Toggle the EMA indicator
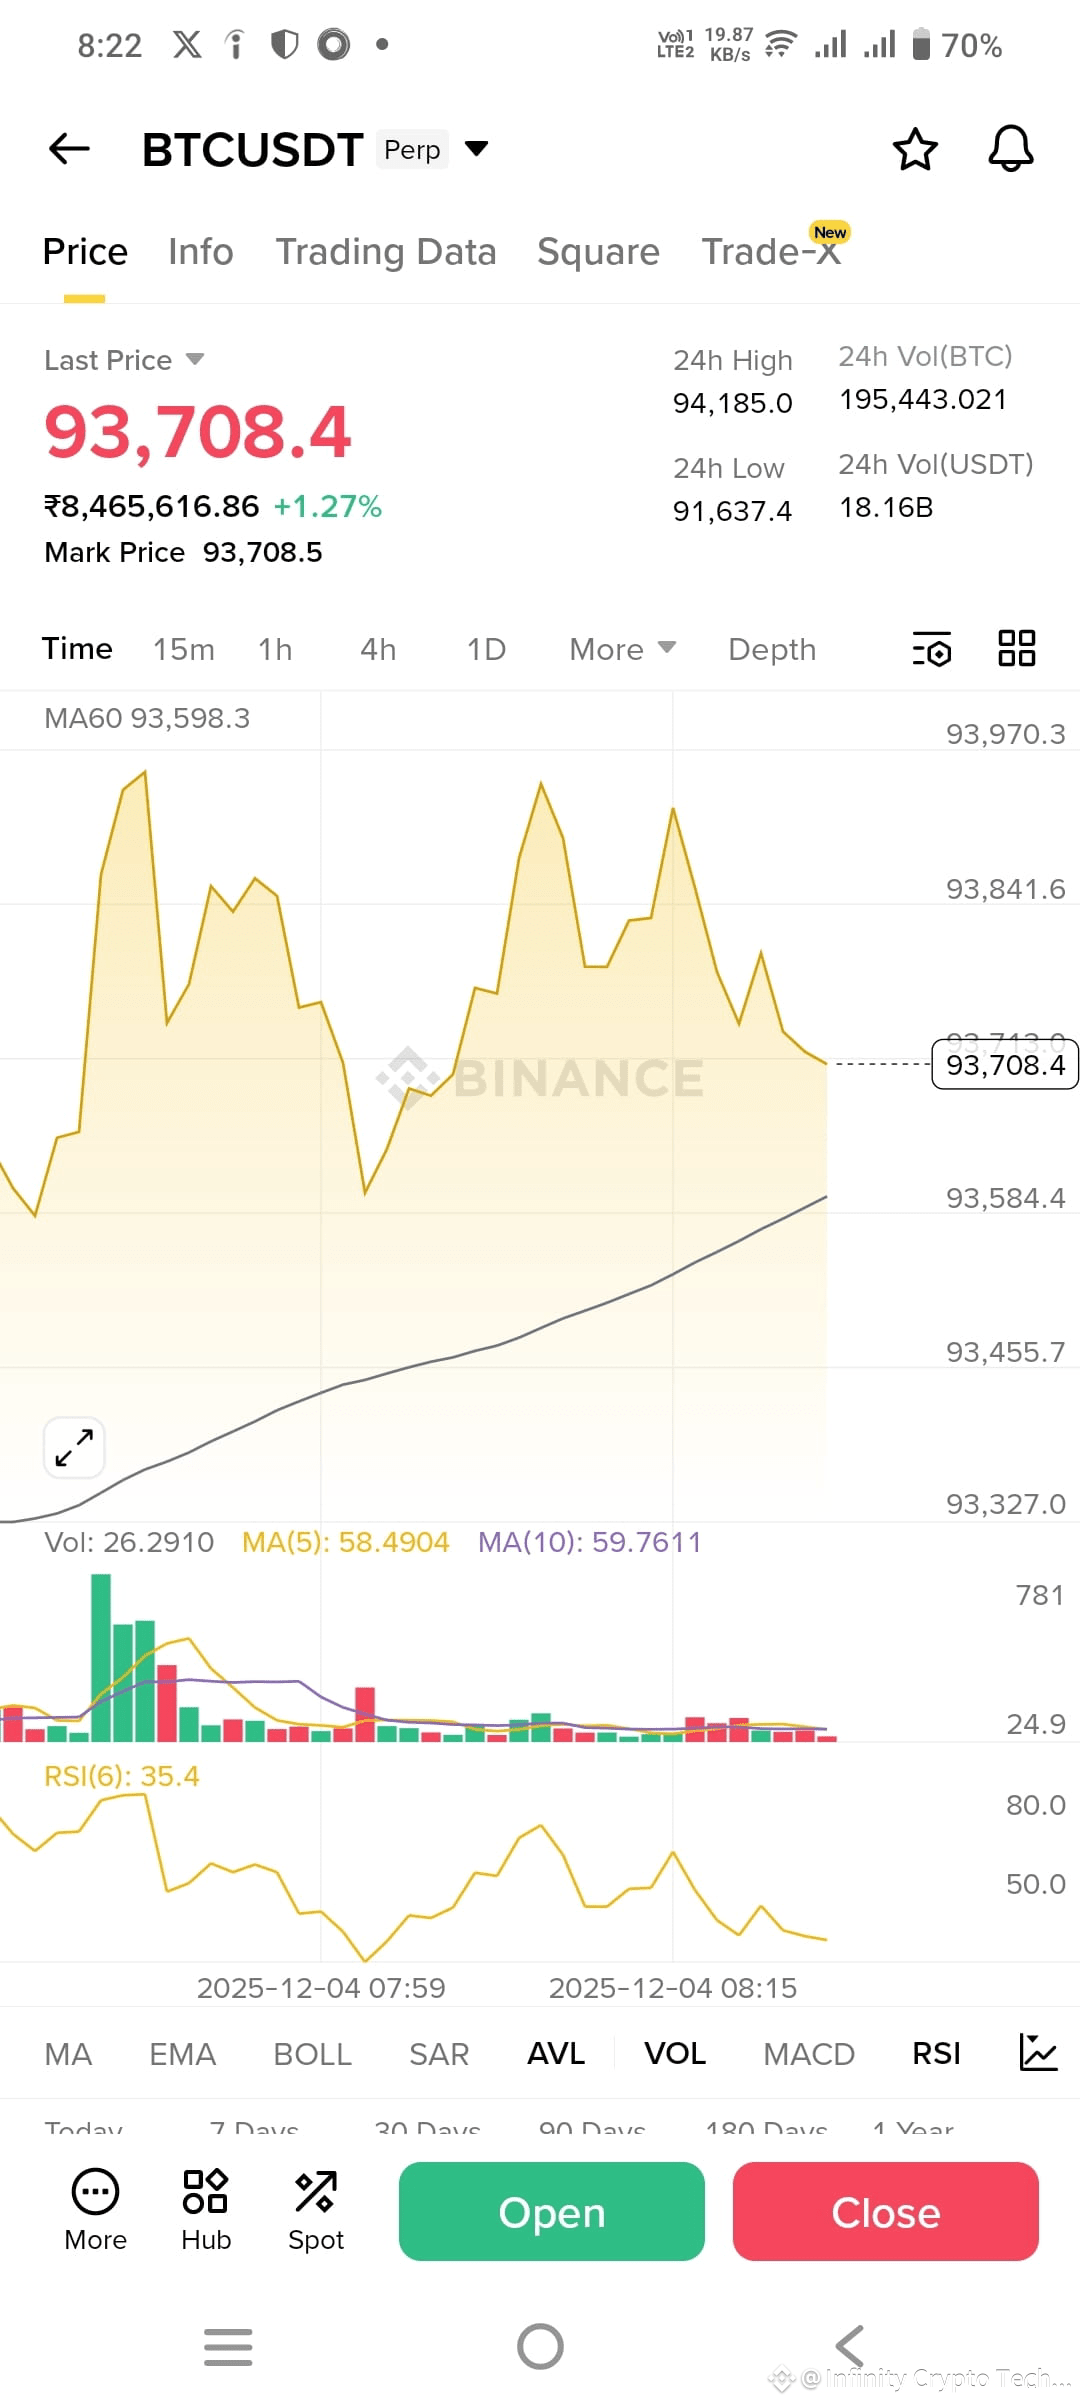The image size is (1080, 2404). tap(182, 2054)
